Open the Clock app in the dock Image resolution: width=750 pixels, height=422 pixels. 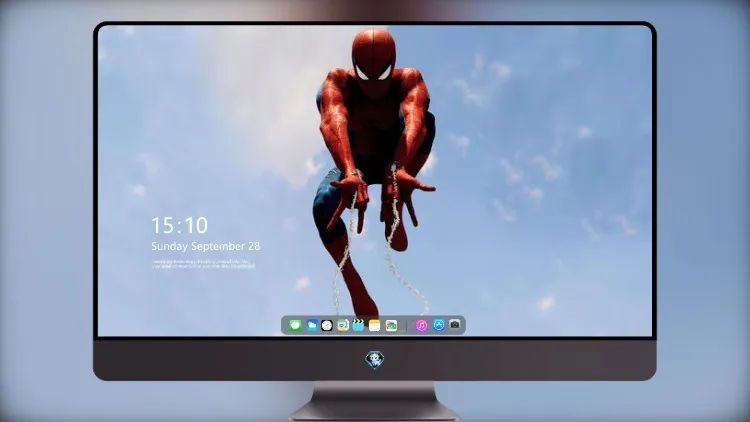click(x=327, y=325)
